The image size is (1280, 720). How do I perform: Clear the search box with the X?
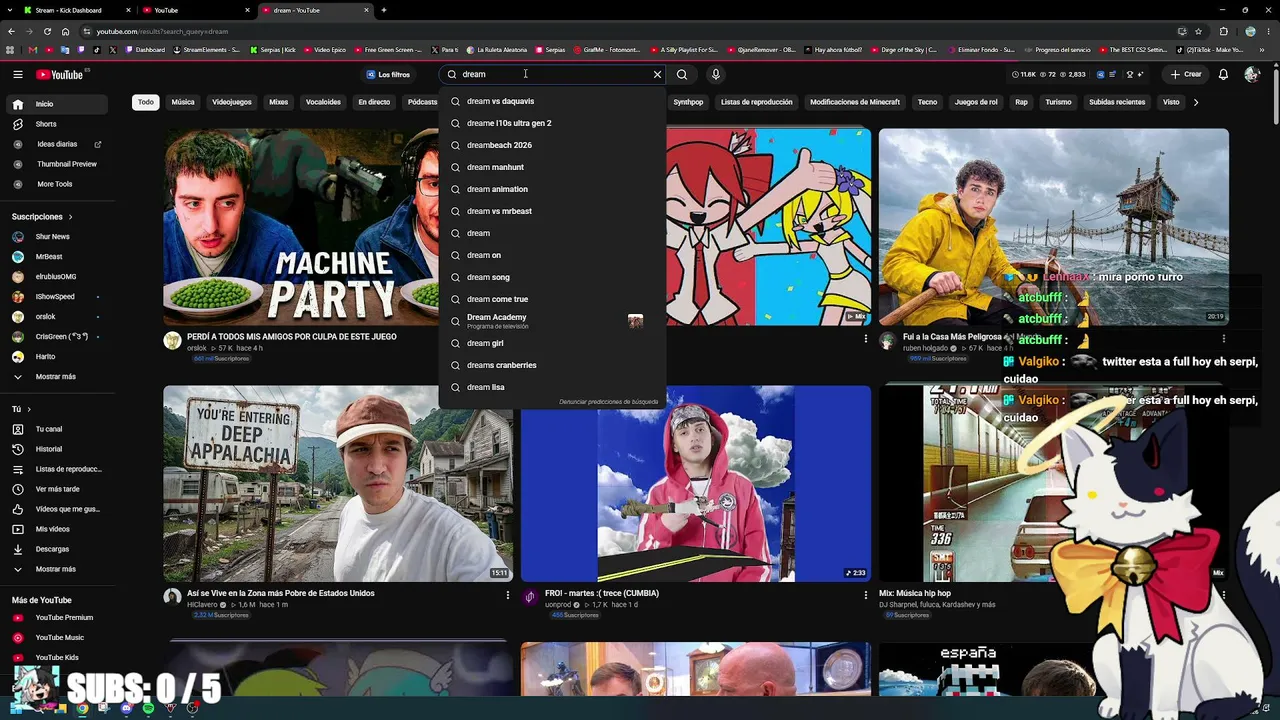[657, 74]
